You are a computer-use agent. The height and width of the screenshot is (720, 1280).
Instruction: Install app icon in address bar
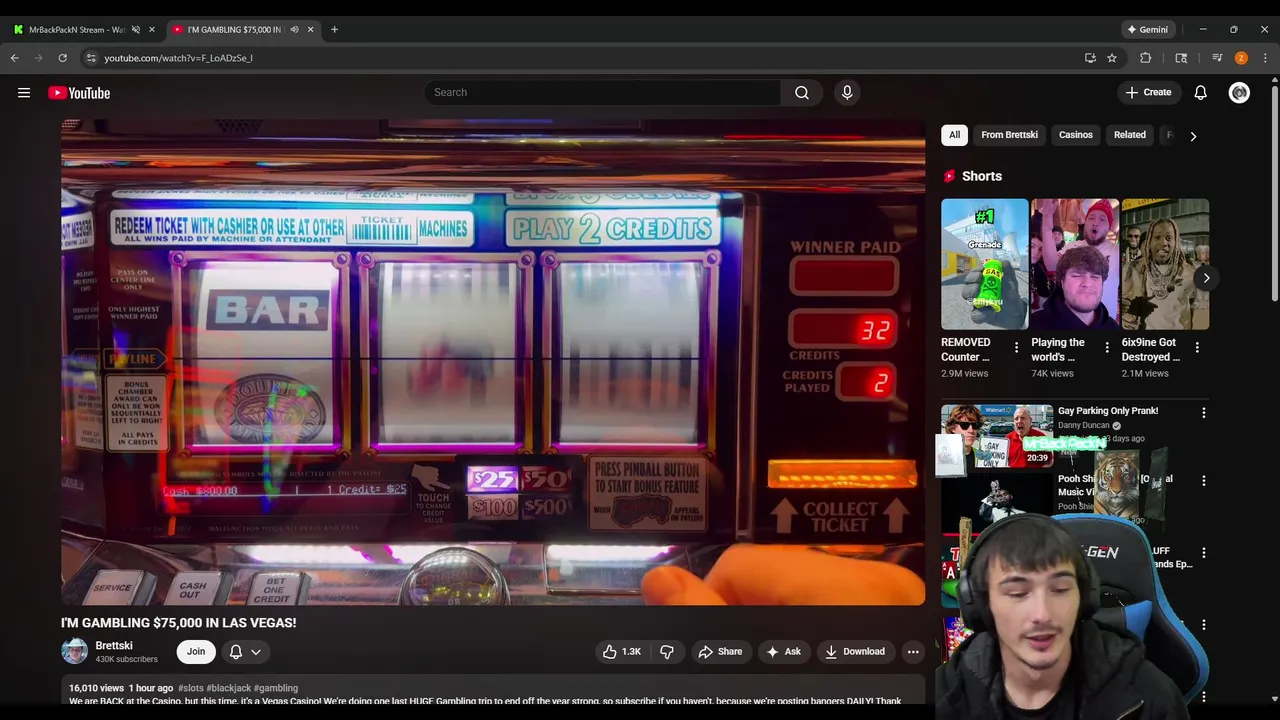1090,58
